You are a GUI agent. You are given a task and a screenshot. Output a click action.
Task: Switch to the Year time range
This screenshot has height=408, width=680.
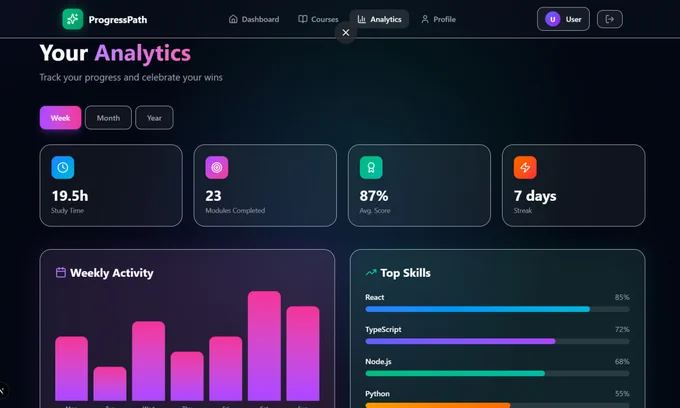pos(154,118)
